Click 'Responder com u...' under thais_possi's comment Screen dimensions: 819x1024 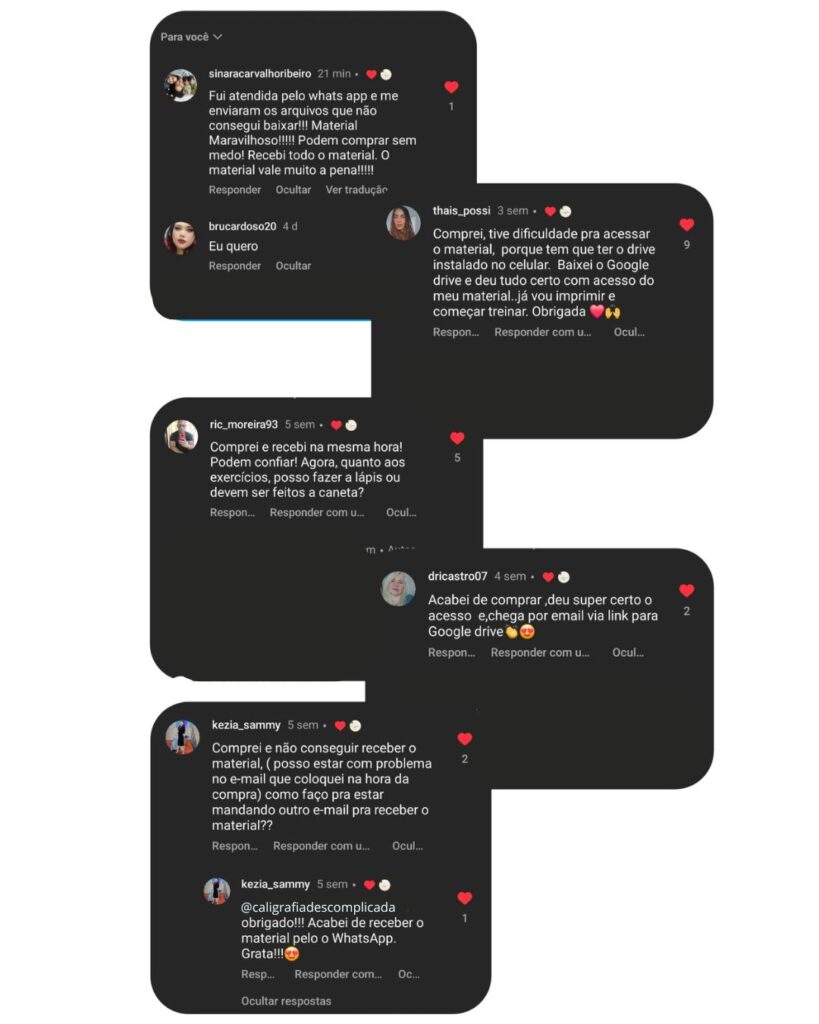[543, 332]
